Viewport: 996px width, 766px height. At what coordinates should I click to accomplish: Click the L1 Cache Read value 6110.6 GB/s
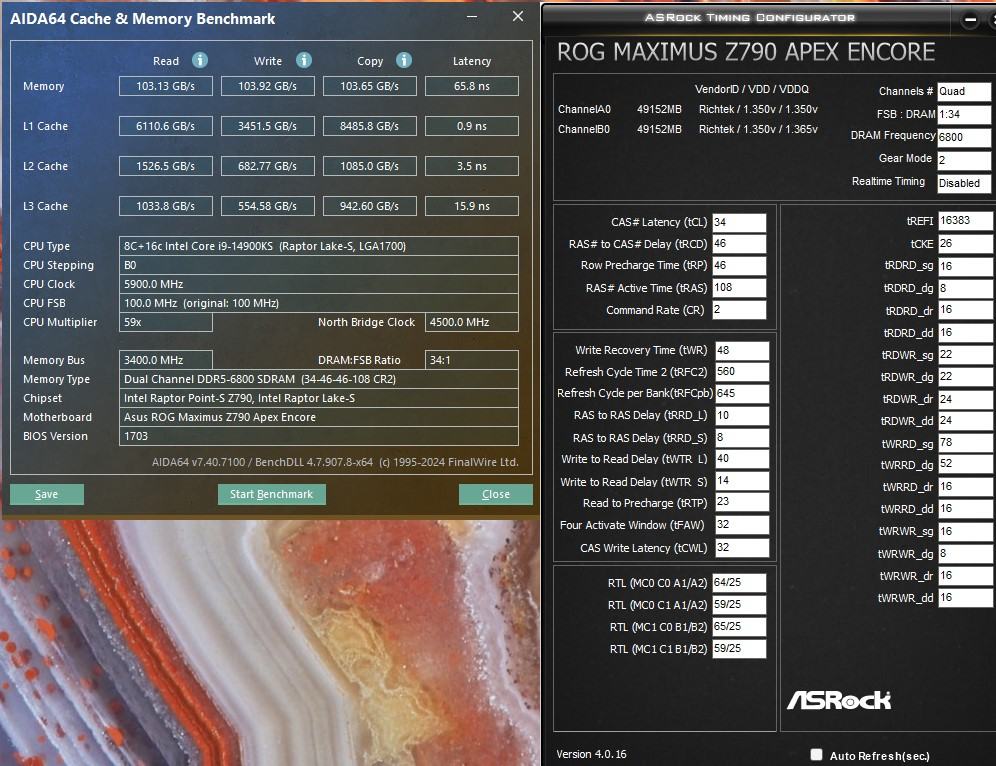tap(166, 126)
